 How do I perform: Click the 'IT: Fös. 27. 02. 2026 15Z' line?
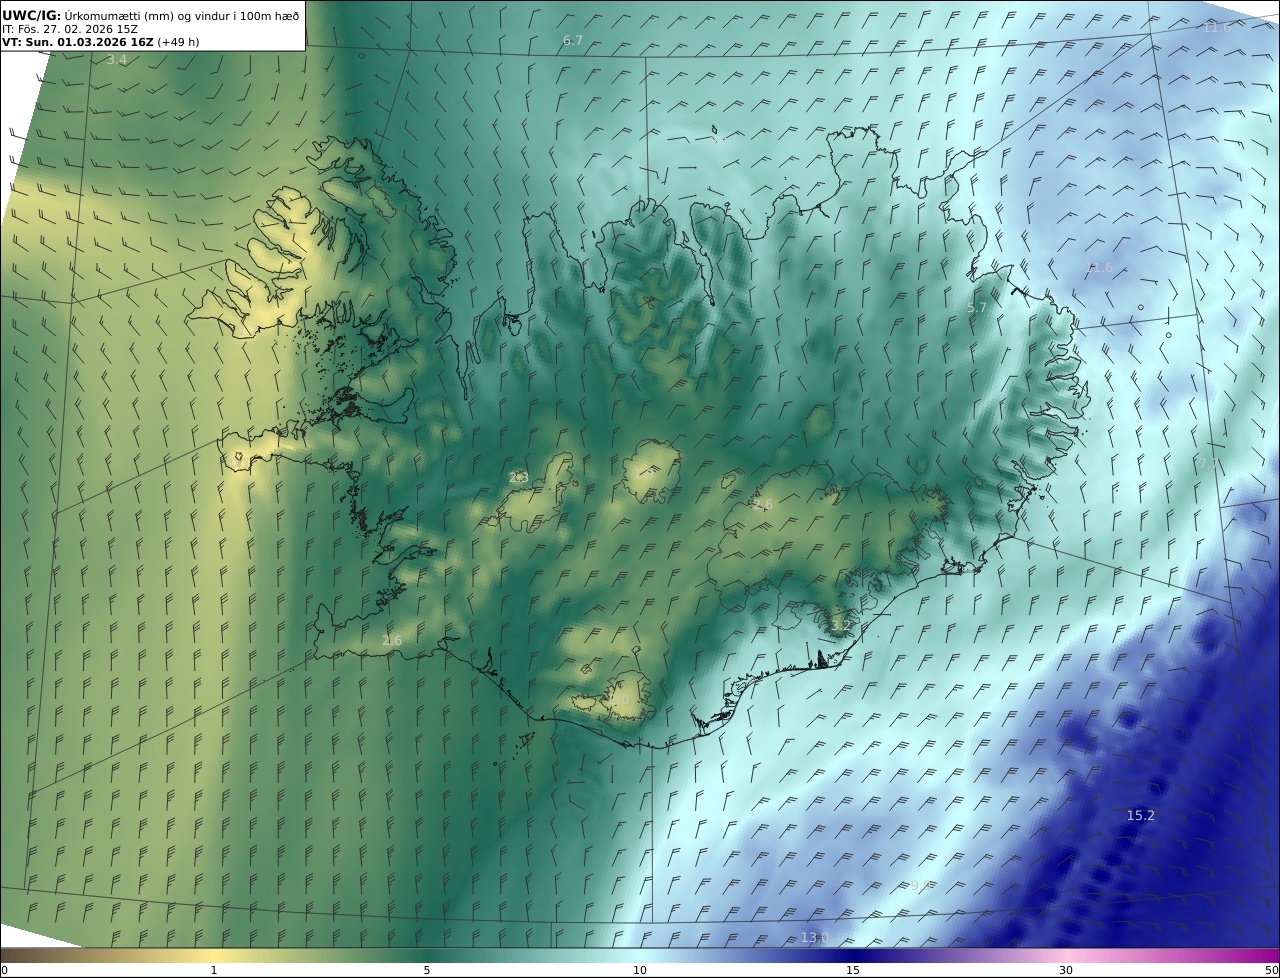pyautogui.click(x=70, y=29)
